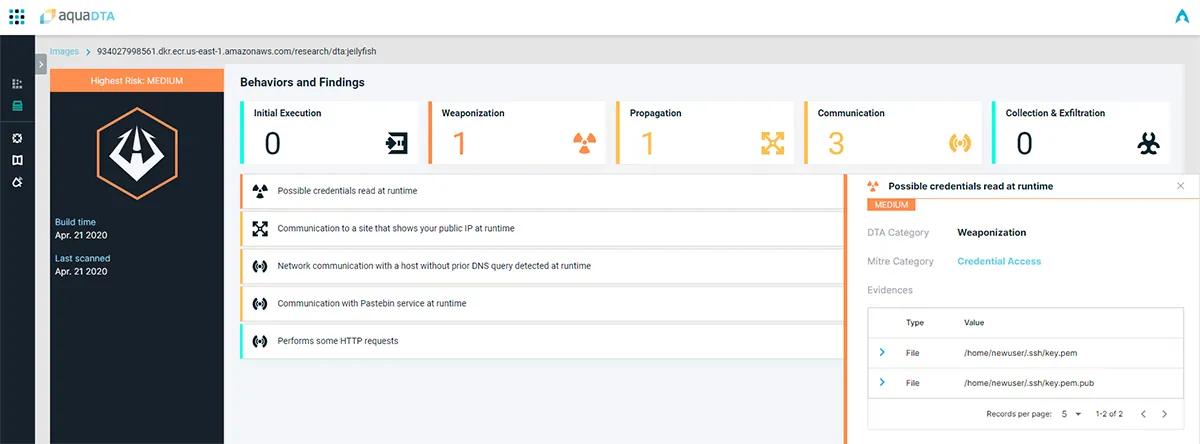The height and width of the screenshot is (444, 1200).
Task: Open the app launcher grid icon
Action: pyautogui.click(x=17, y=17)
